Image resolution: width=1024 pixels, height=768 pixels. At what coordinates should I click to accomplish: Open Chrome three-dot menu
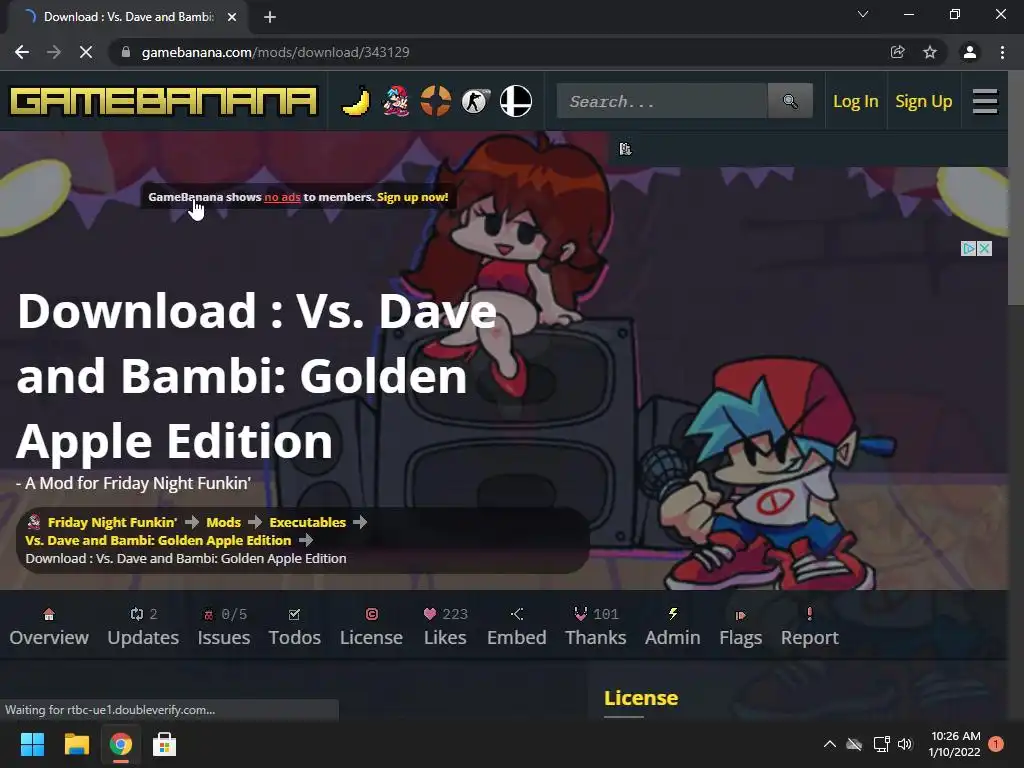click(x=1002, y=52)
